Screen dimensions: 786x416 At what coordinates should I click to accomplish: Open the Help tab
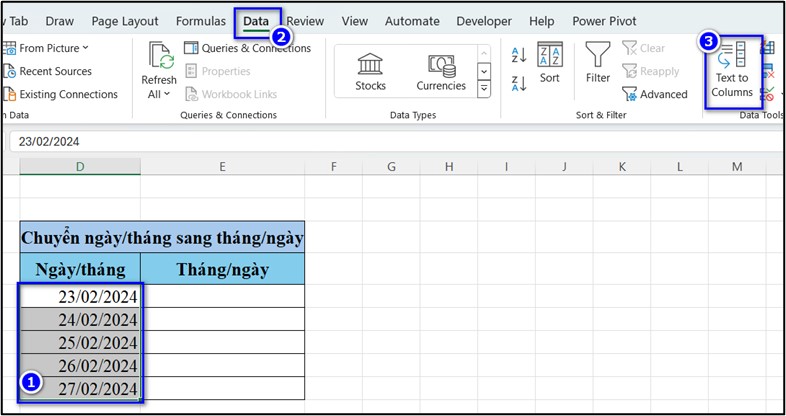(x=541, y=22)
